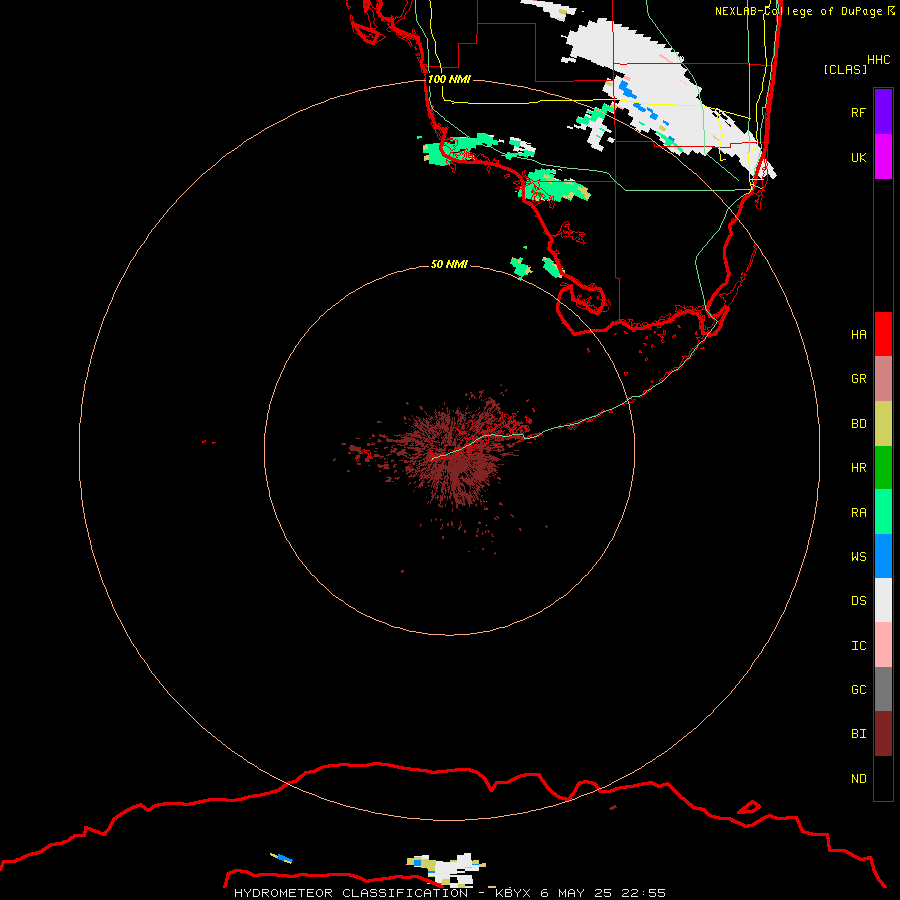This screenshot has height=900, width=900.
Task: Click the Hydrometeor Classification KBYX title text
Action: [449, 893]
